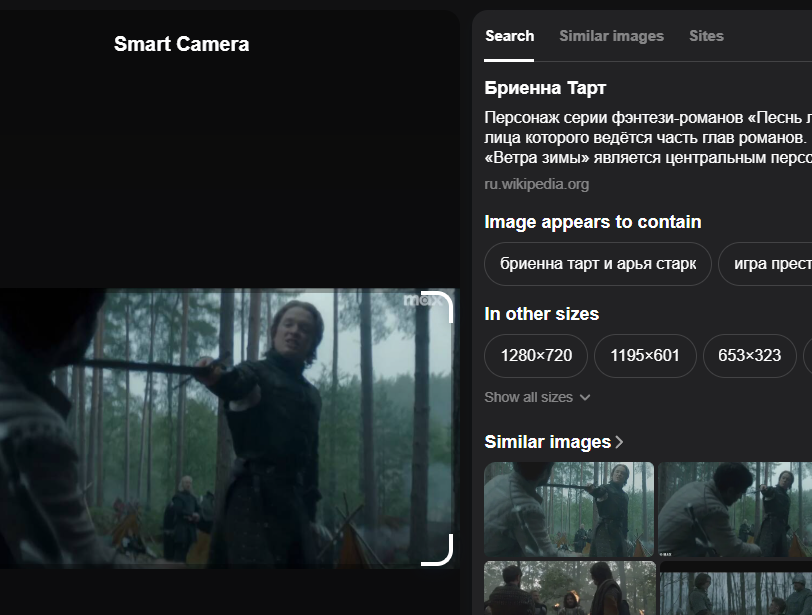
Task: Expand Show all sizes
Action: pyautogui.click(x=537, y=397)
